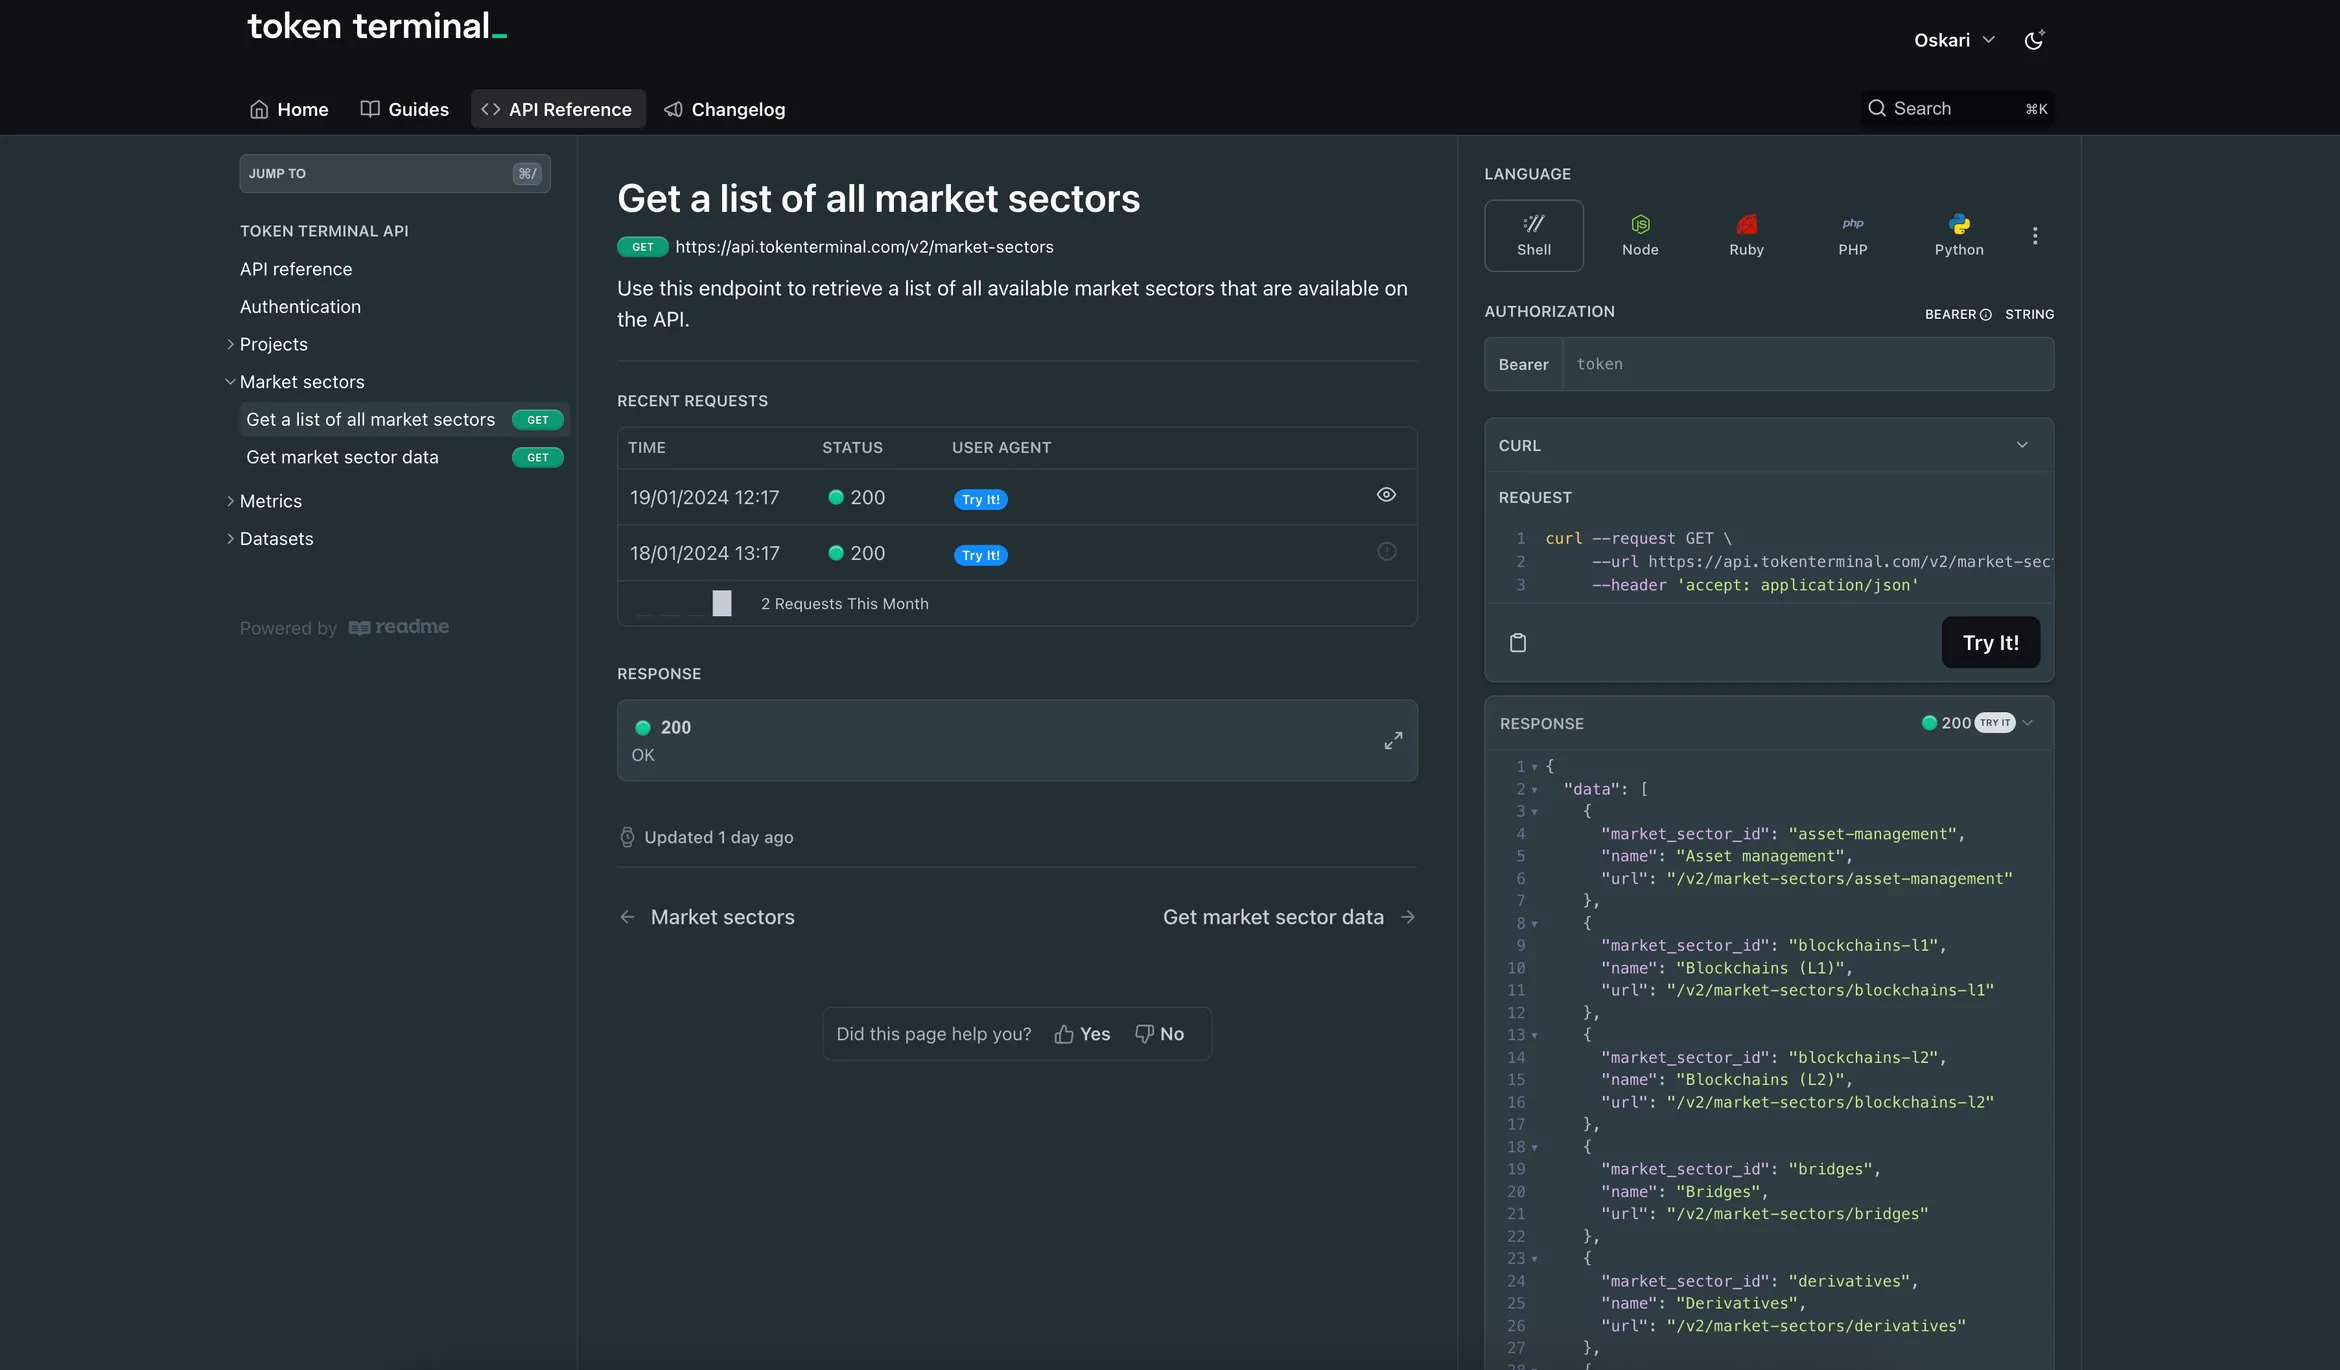2340x1370 pixels.
Task: Expand Datasets sidebar section
Action: pyautogui.click(x=230, y=539)
